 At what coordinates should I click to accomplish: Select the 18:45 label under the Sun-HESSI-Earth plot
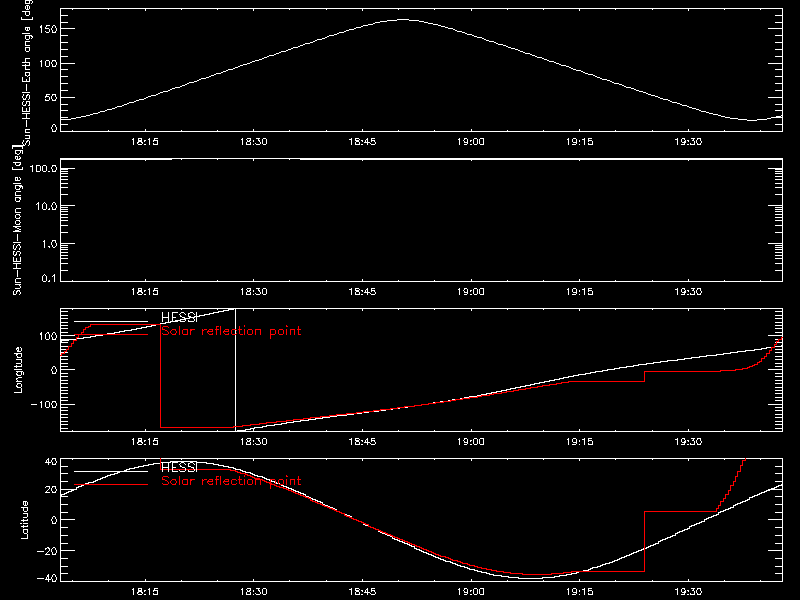pos(362,141)
